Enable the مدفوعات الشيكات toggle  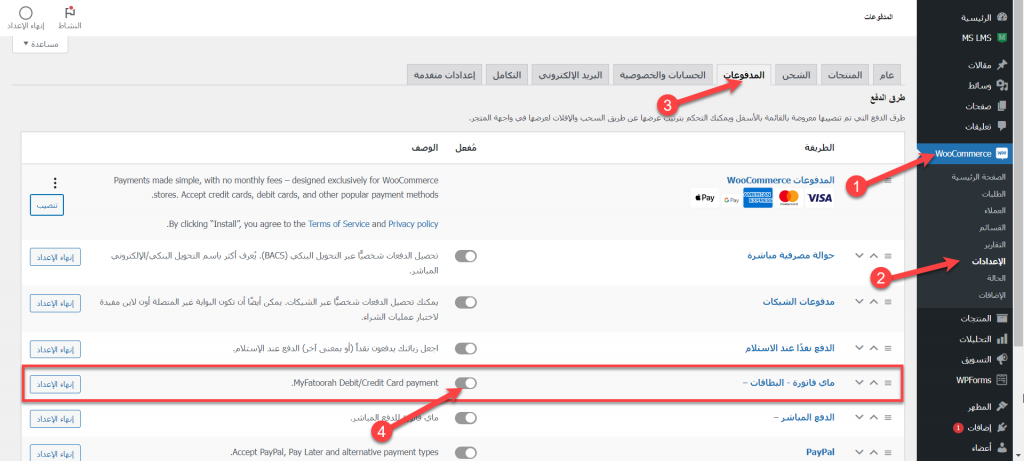coord(466,302)
